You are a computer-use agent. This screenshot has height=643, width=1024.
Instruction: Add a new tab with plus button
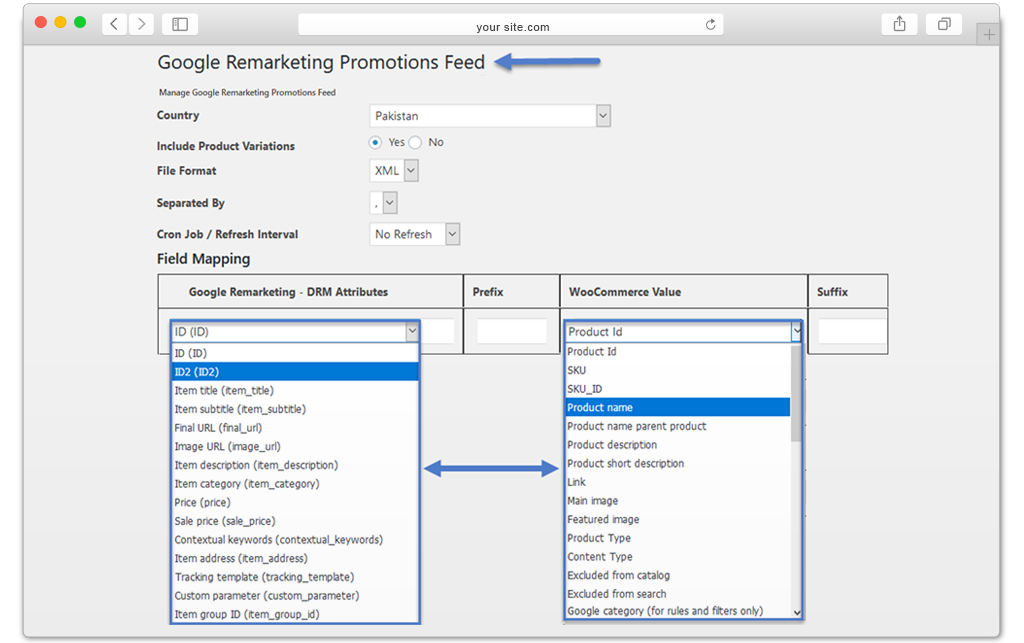[989, 35]
